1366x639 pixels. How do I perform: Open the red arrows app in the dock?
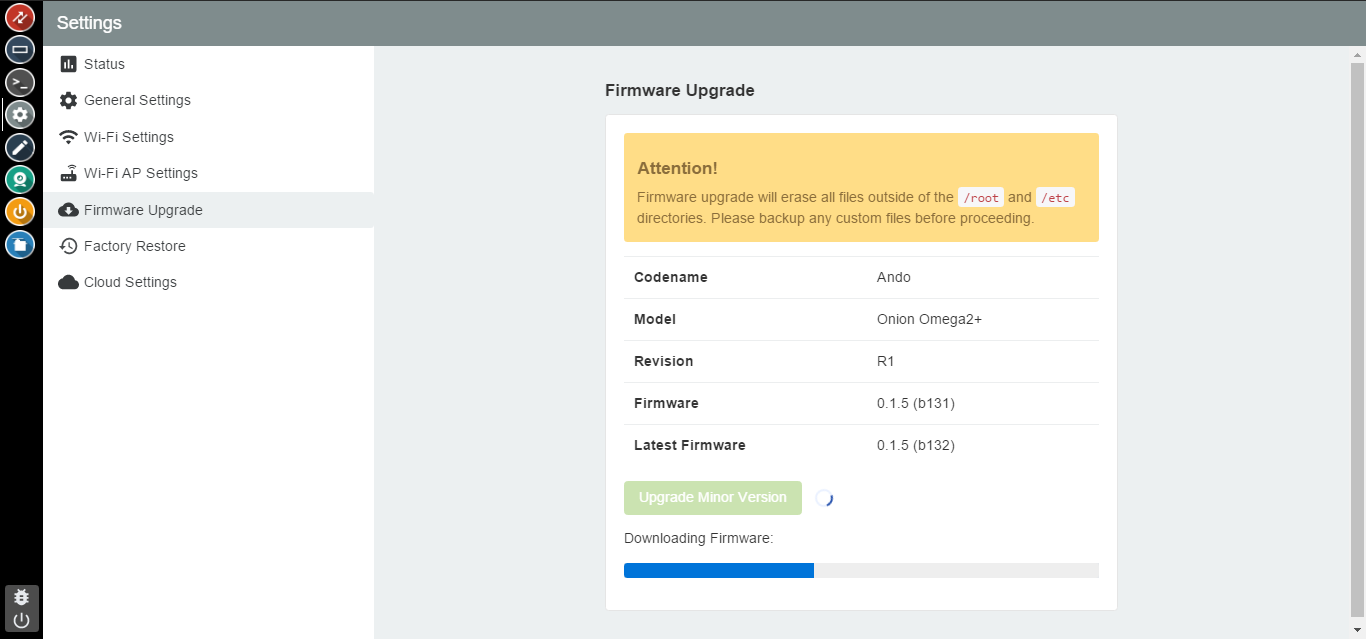pos(20,16)
